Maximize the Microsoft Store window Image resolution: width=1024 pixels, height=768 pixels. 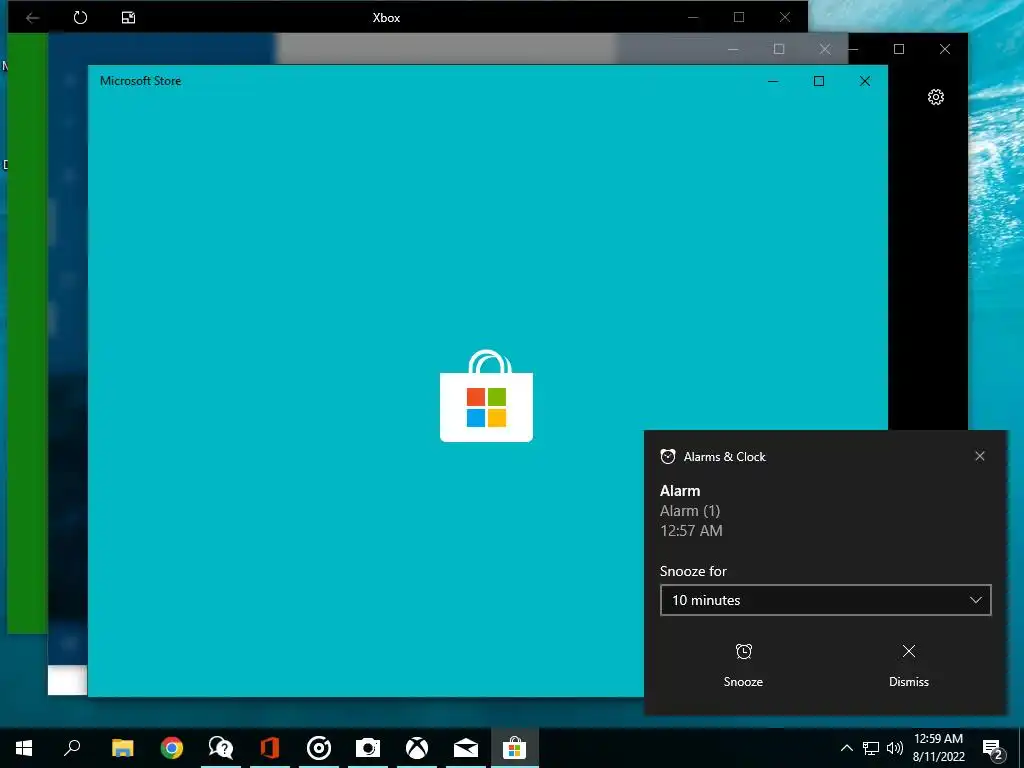(819, 81)
